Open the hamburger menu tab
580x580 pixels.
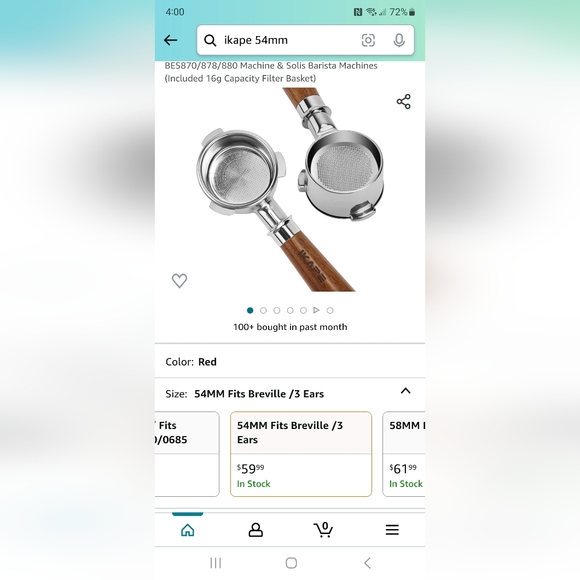pyautogui.click(x=392, y=530)
